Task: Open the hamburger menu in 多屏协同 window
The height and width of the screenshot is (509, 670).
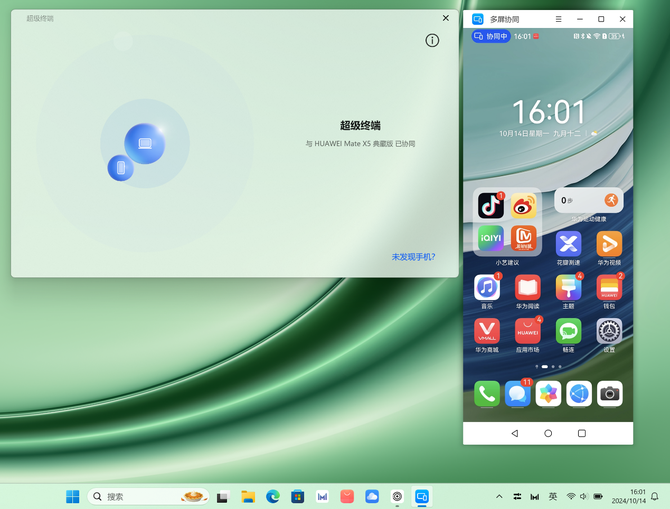Action: point(558,19)
